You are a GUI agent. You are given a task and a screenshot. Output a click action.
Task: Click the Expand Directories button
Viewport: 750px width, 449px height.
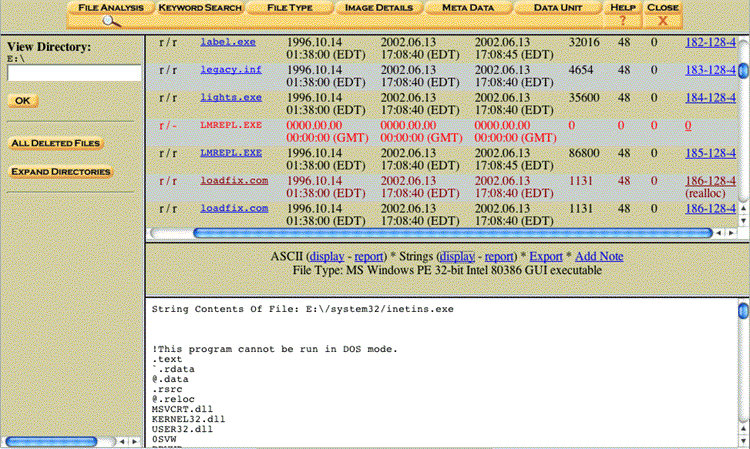click(x=60, y=172)
